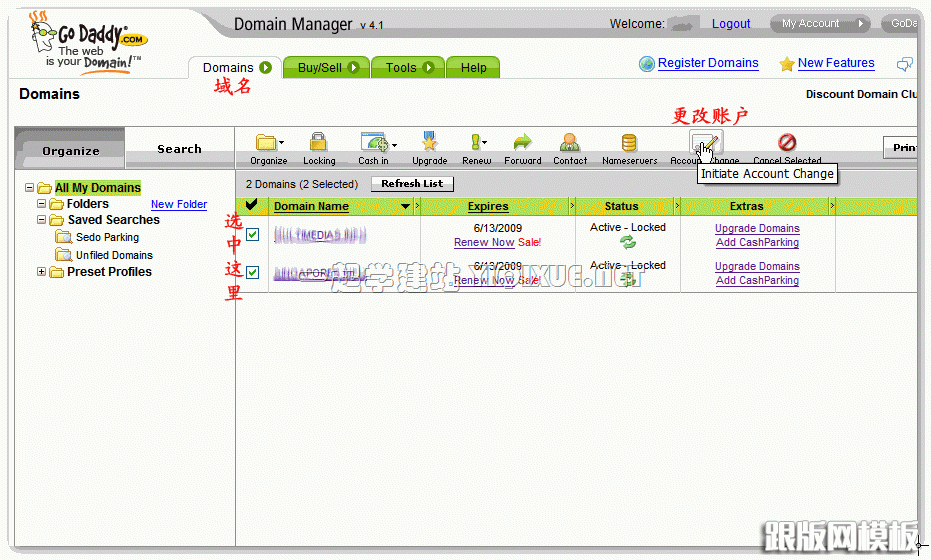Click the refresh status icon in first domain row
Screen dimensions: 931x560
pyautogui.click(x=628, y=242)
